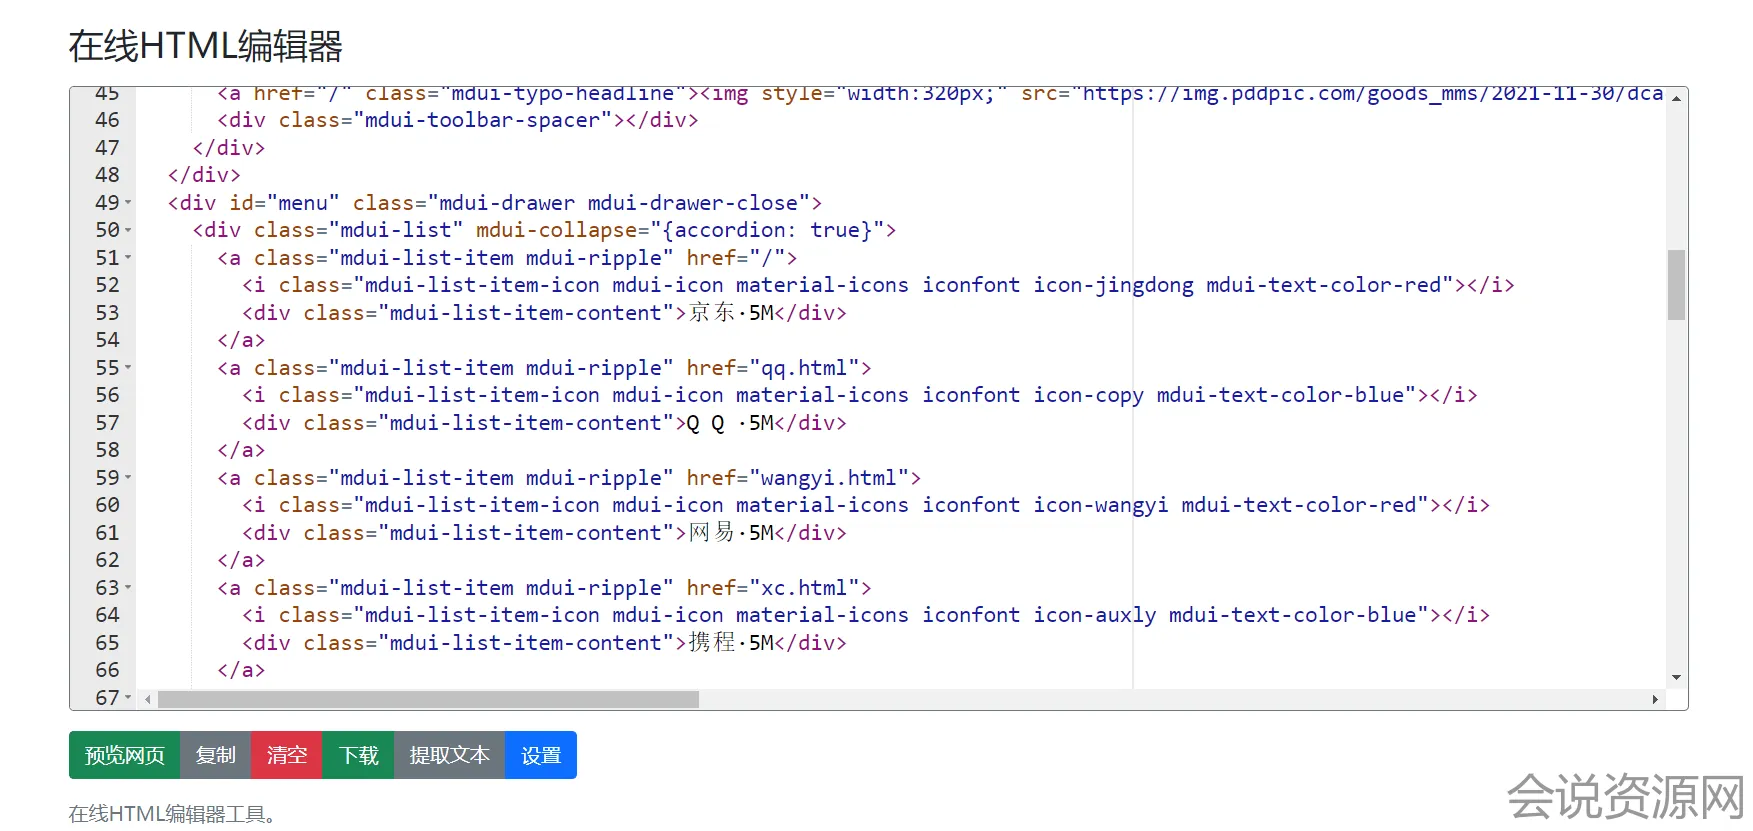This screenshot has width=1753, height=831.
Task: Place cursor on line 57 Q Q text
Action: pos(706,423)
